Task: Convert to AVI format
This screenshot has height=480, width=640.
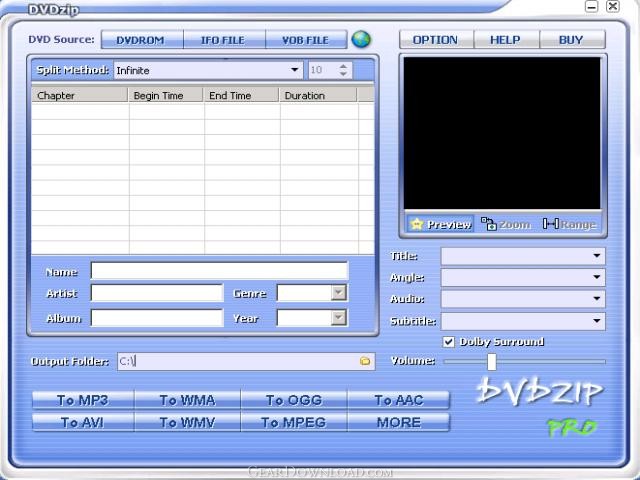Action: coord(83,422)
